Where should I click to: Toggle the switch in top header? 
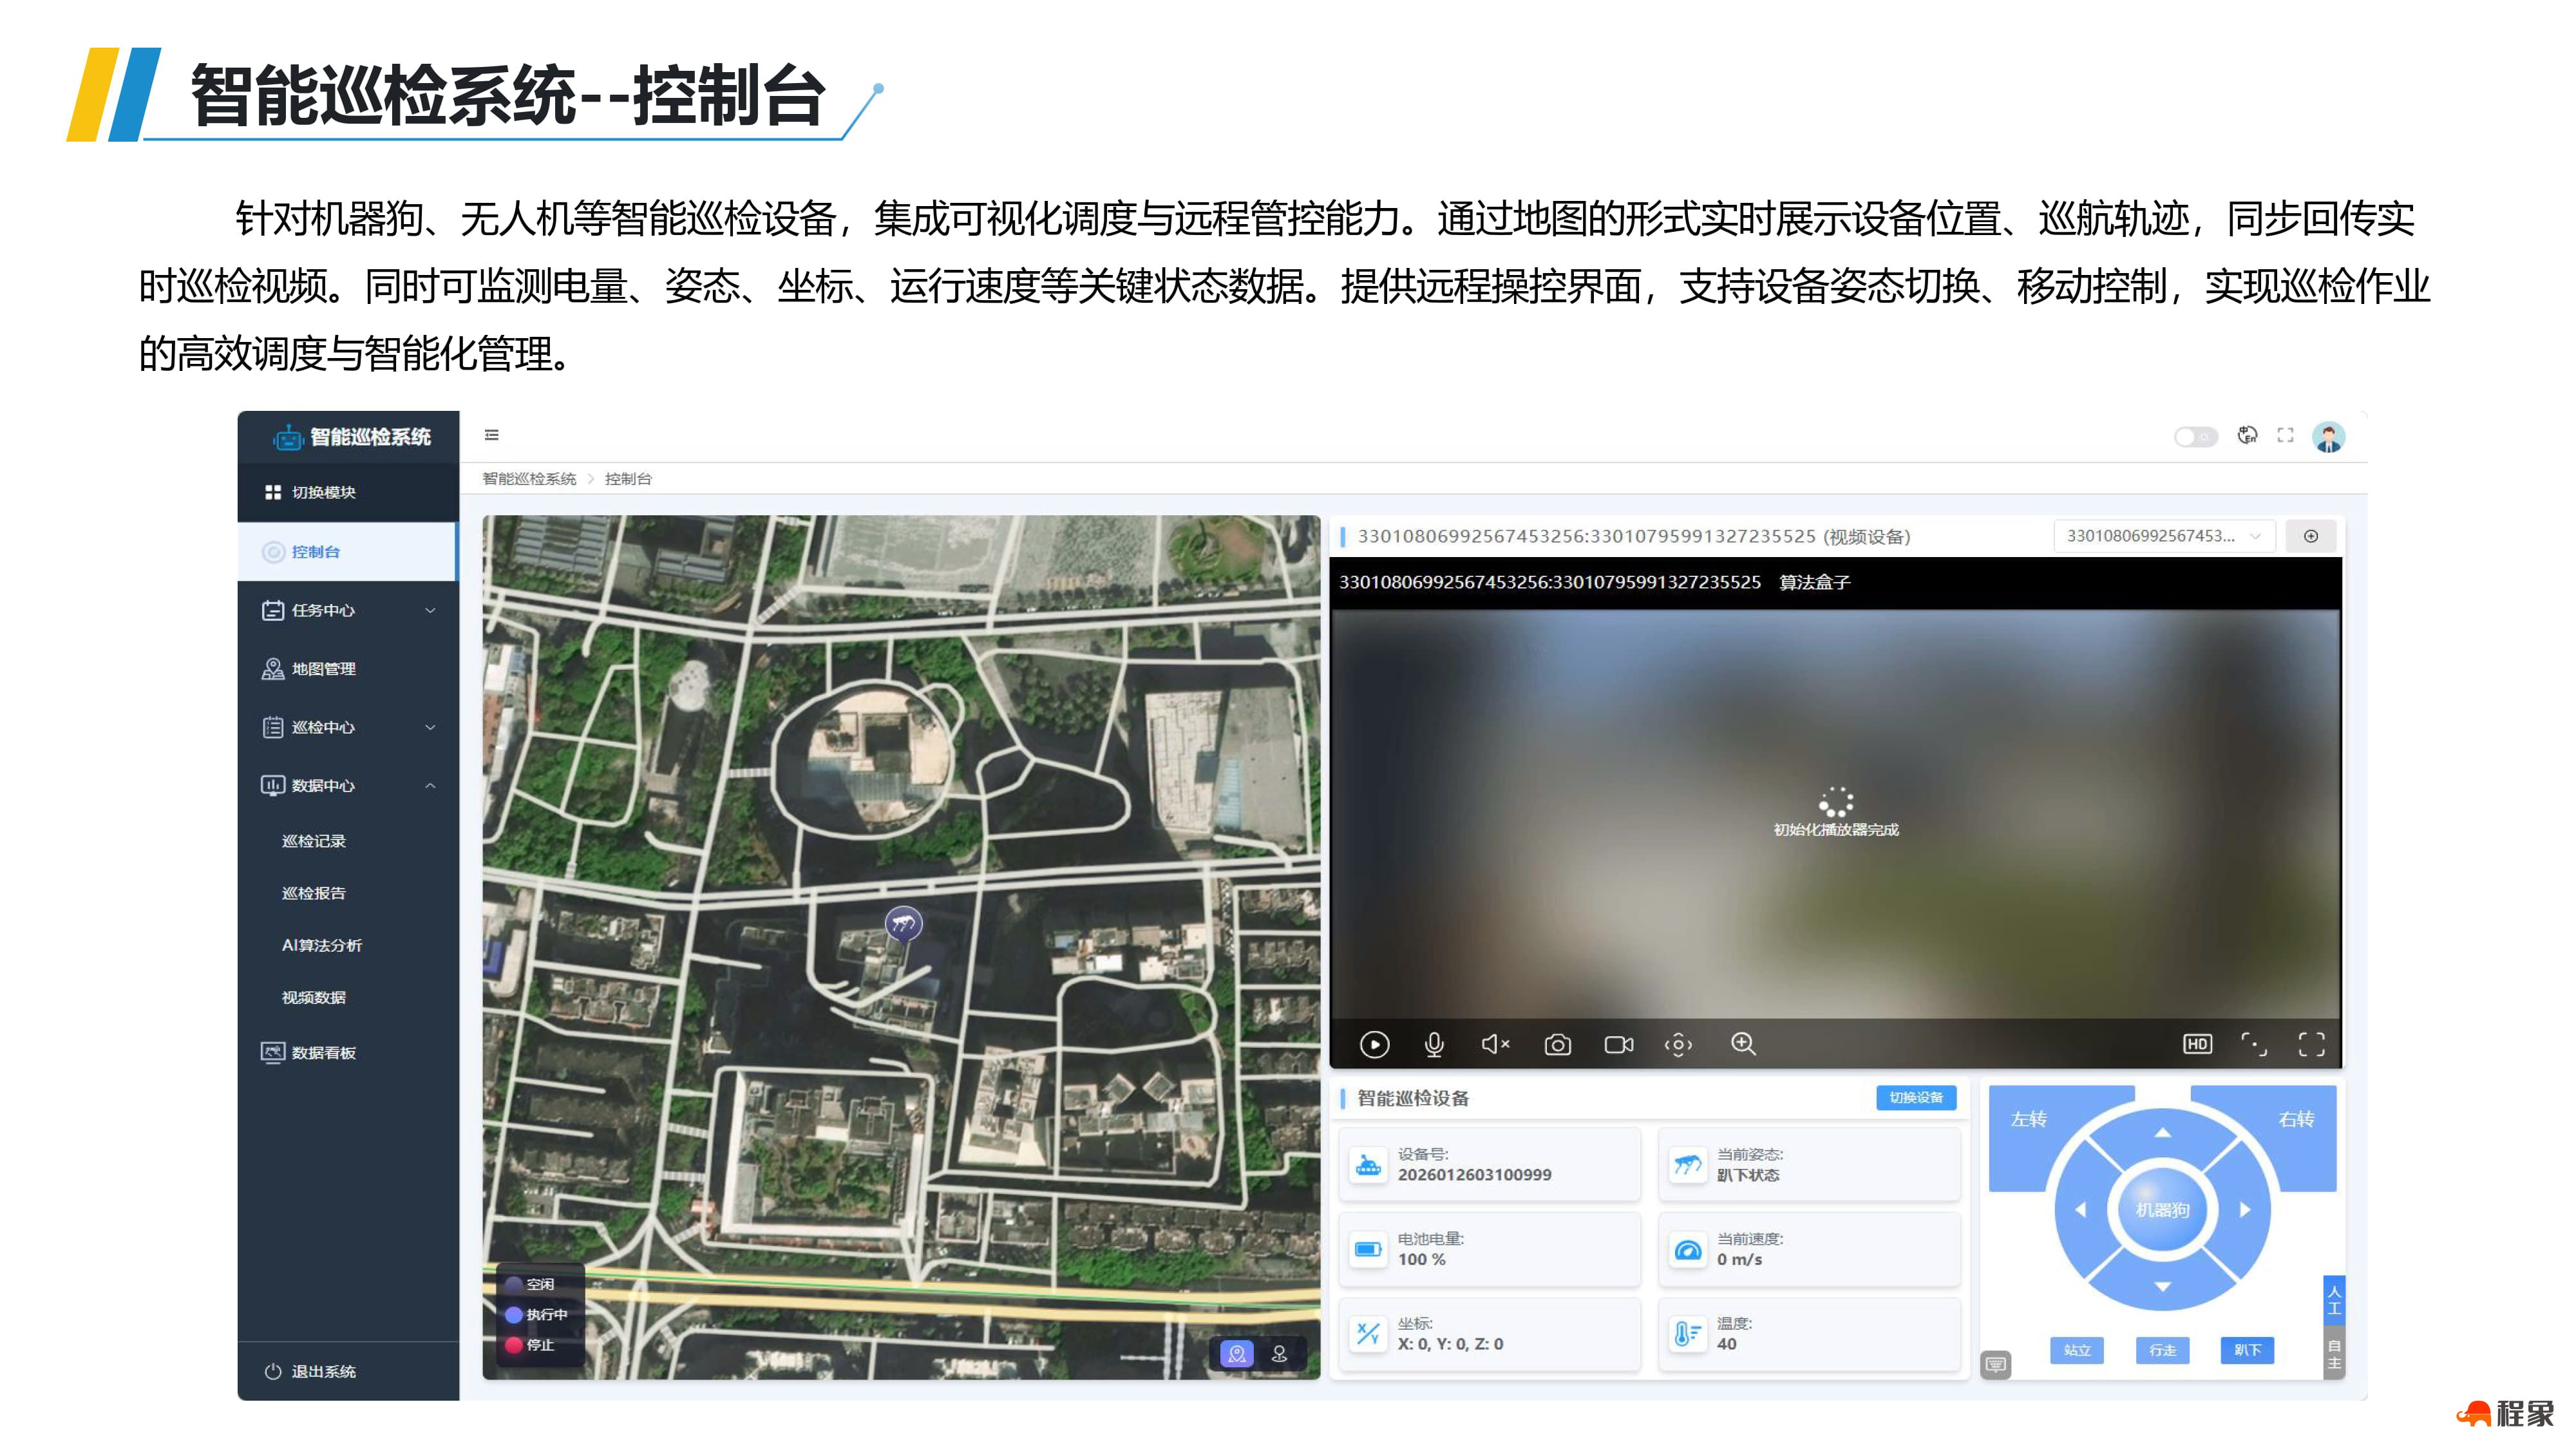pyautogui.click(x=2195, y=437)
